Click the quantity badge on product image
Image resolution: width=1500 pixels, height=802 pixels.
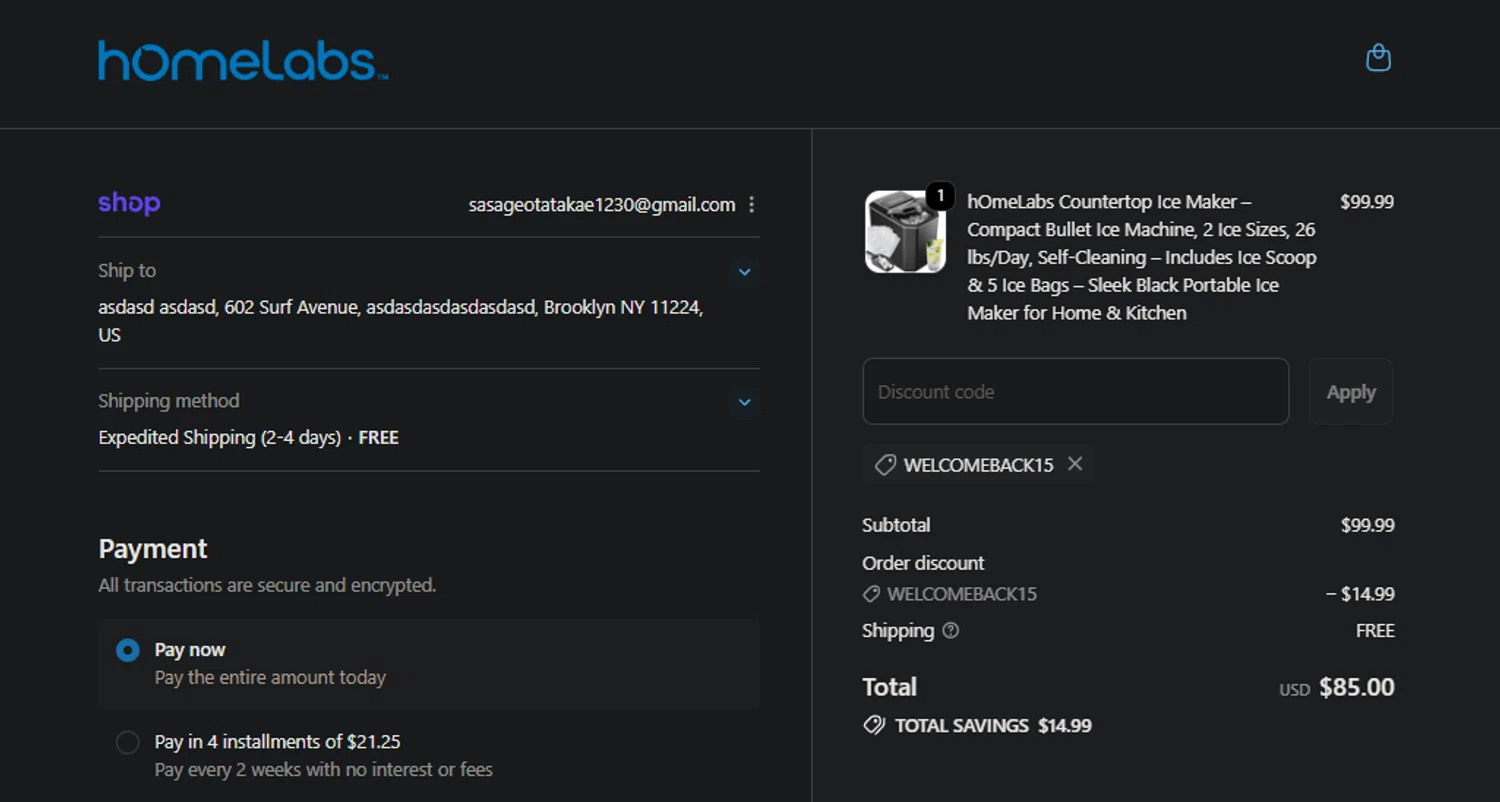[939, 195]
